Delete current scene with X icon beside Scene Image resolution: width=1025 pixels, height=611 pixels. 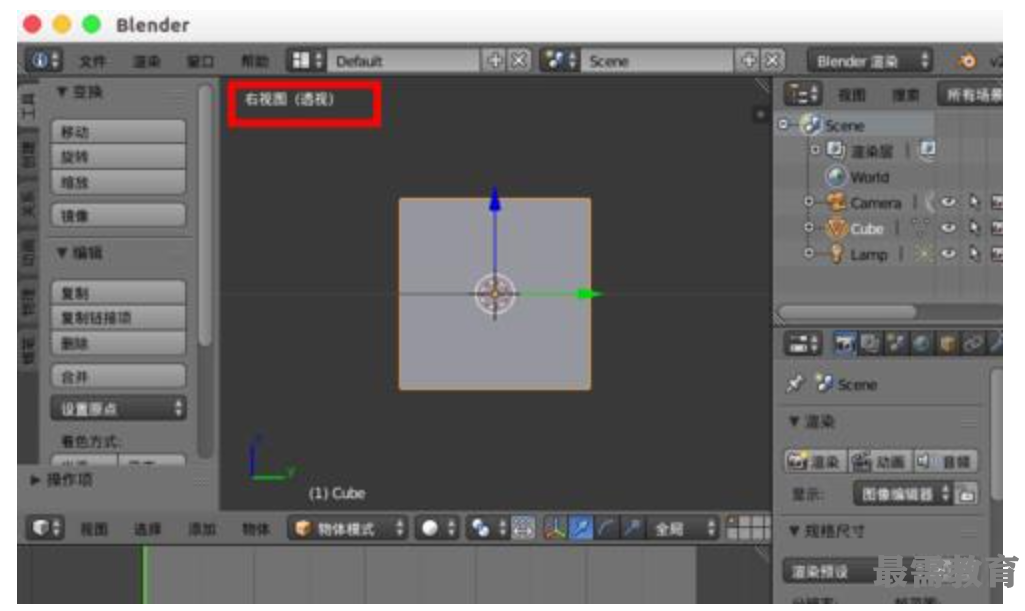773,61
